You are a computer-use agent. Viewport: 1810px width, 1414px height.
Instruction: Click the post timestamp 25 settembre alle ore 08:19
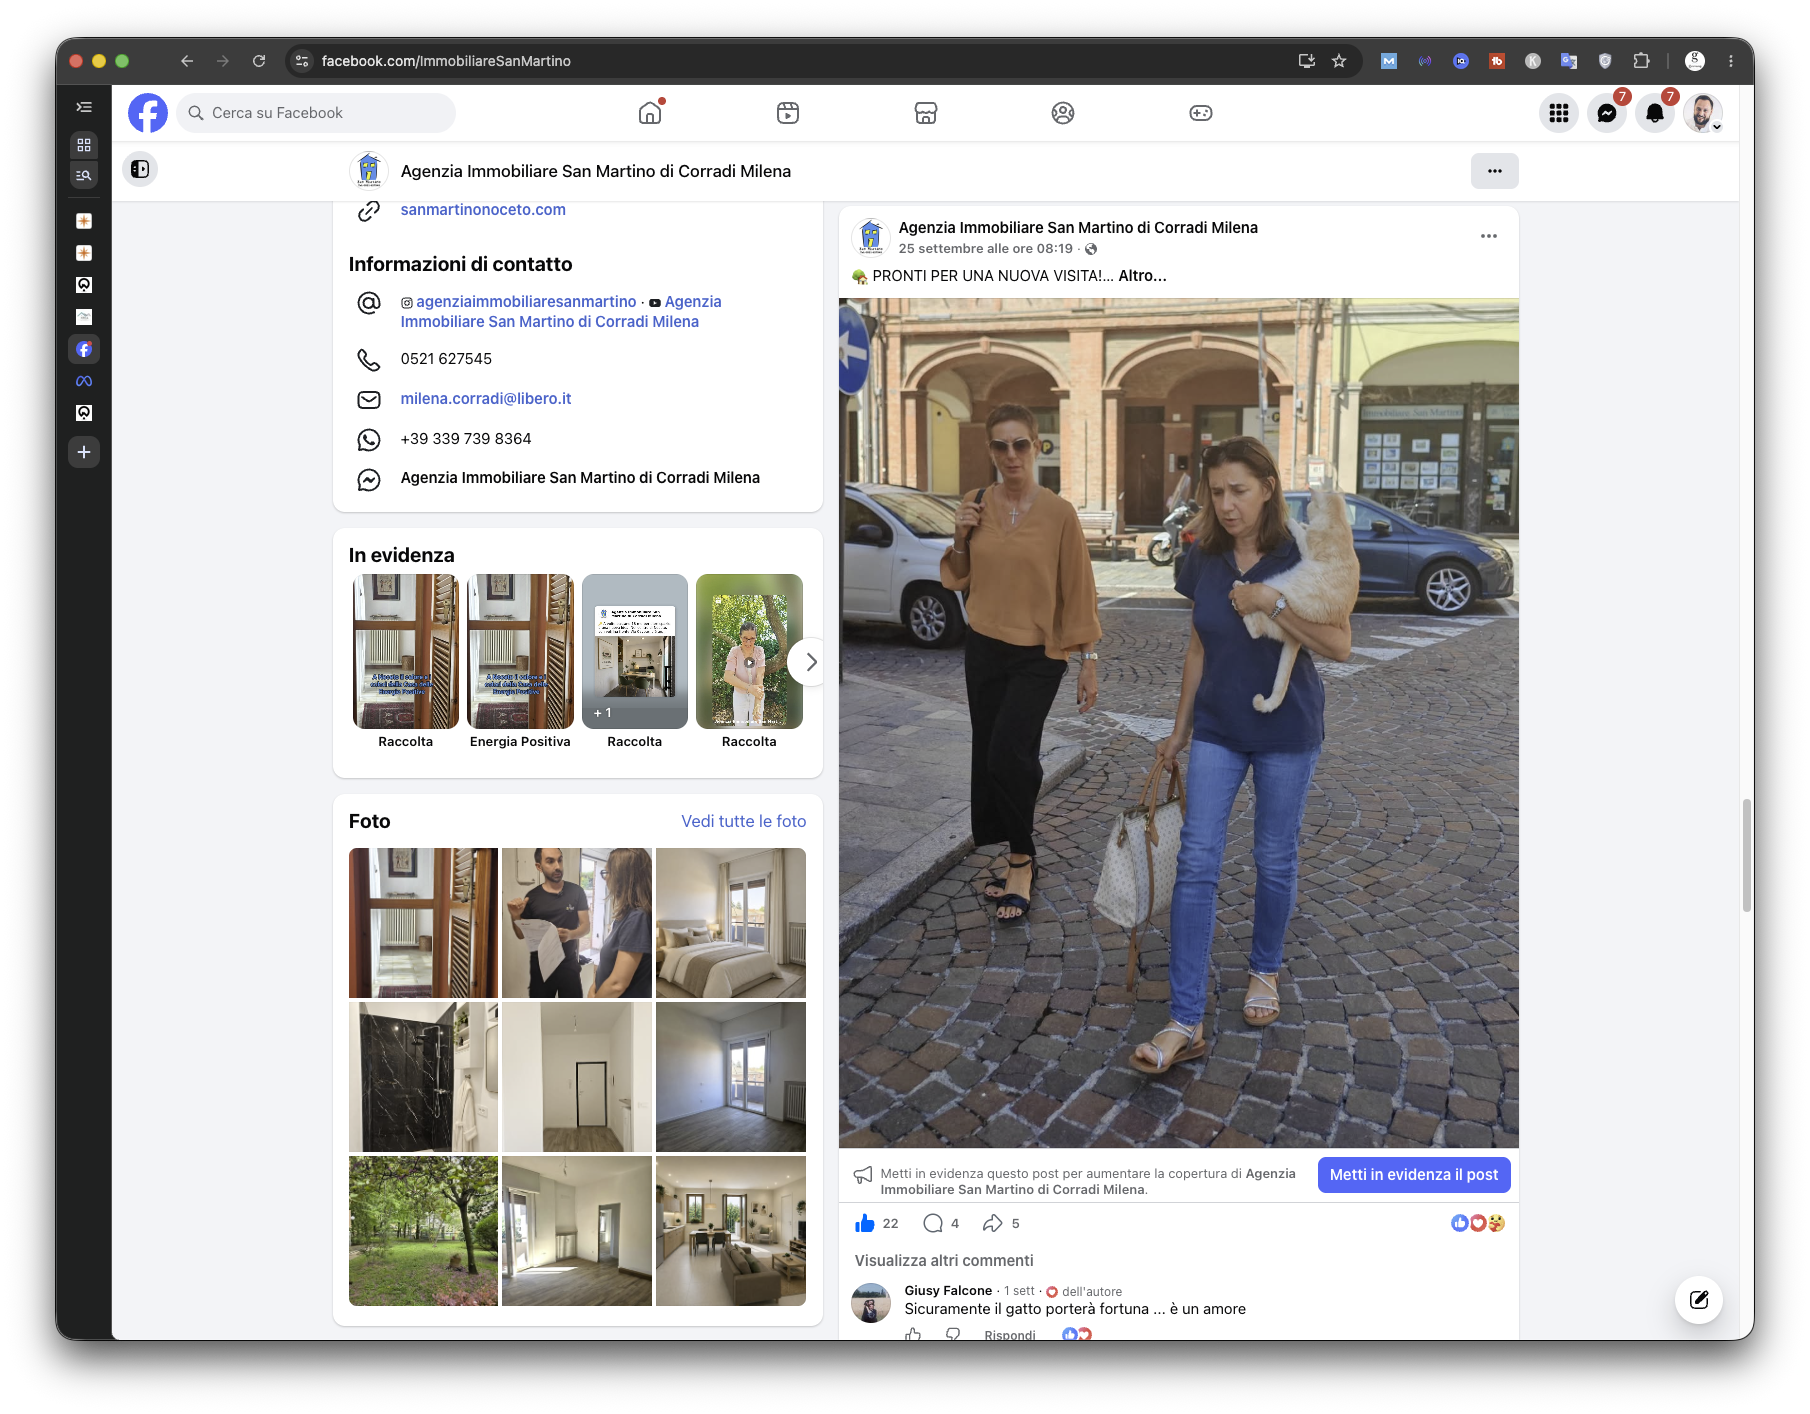tap(985, 249)
